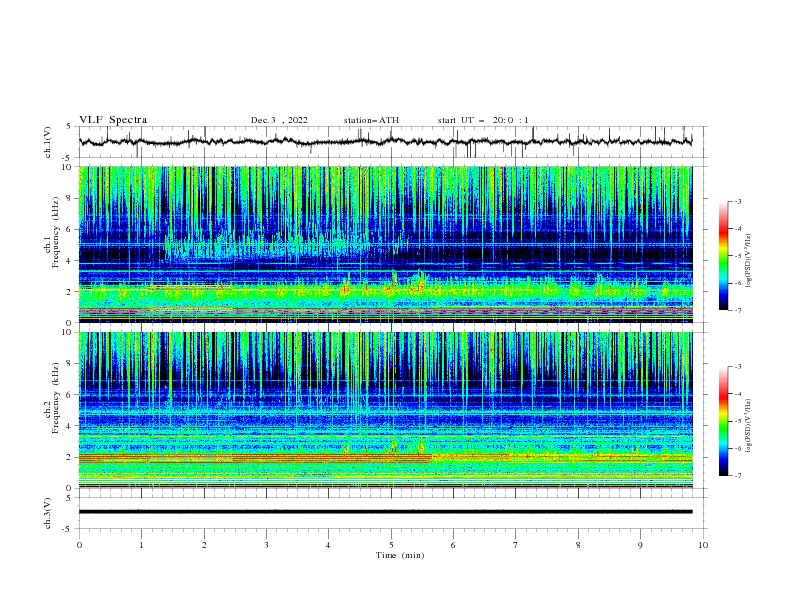
Task: Click the ch.1 "Frequency (kHz)" axis label
Action: (56, 233)
